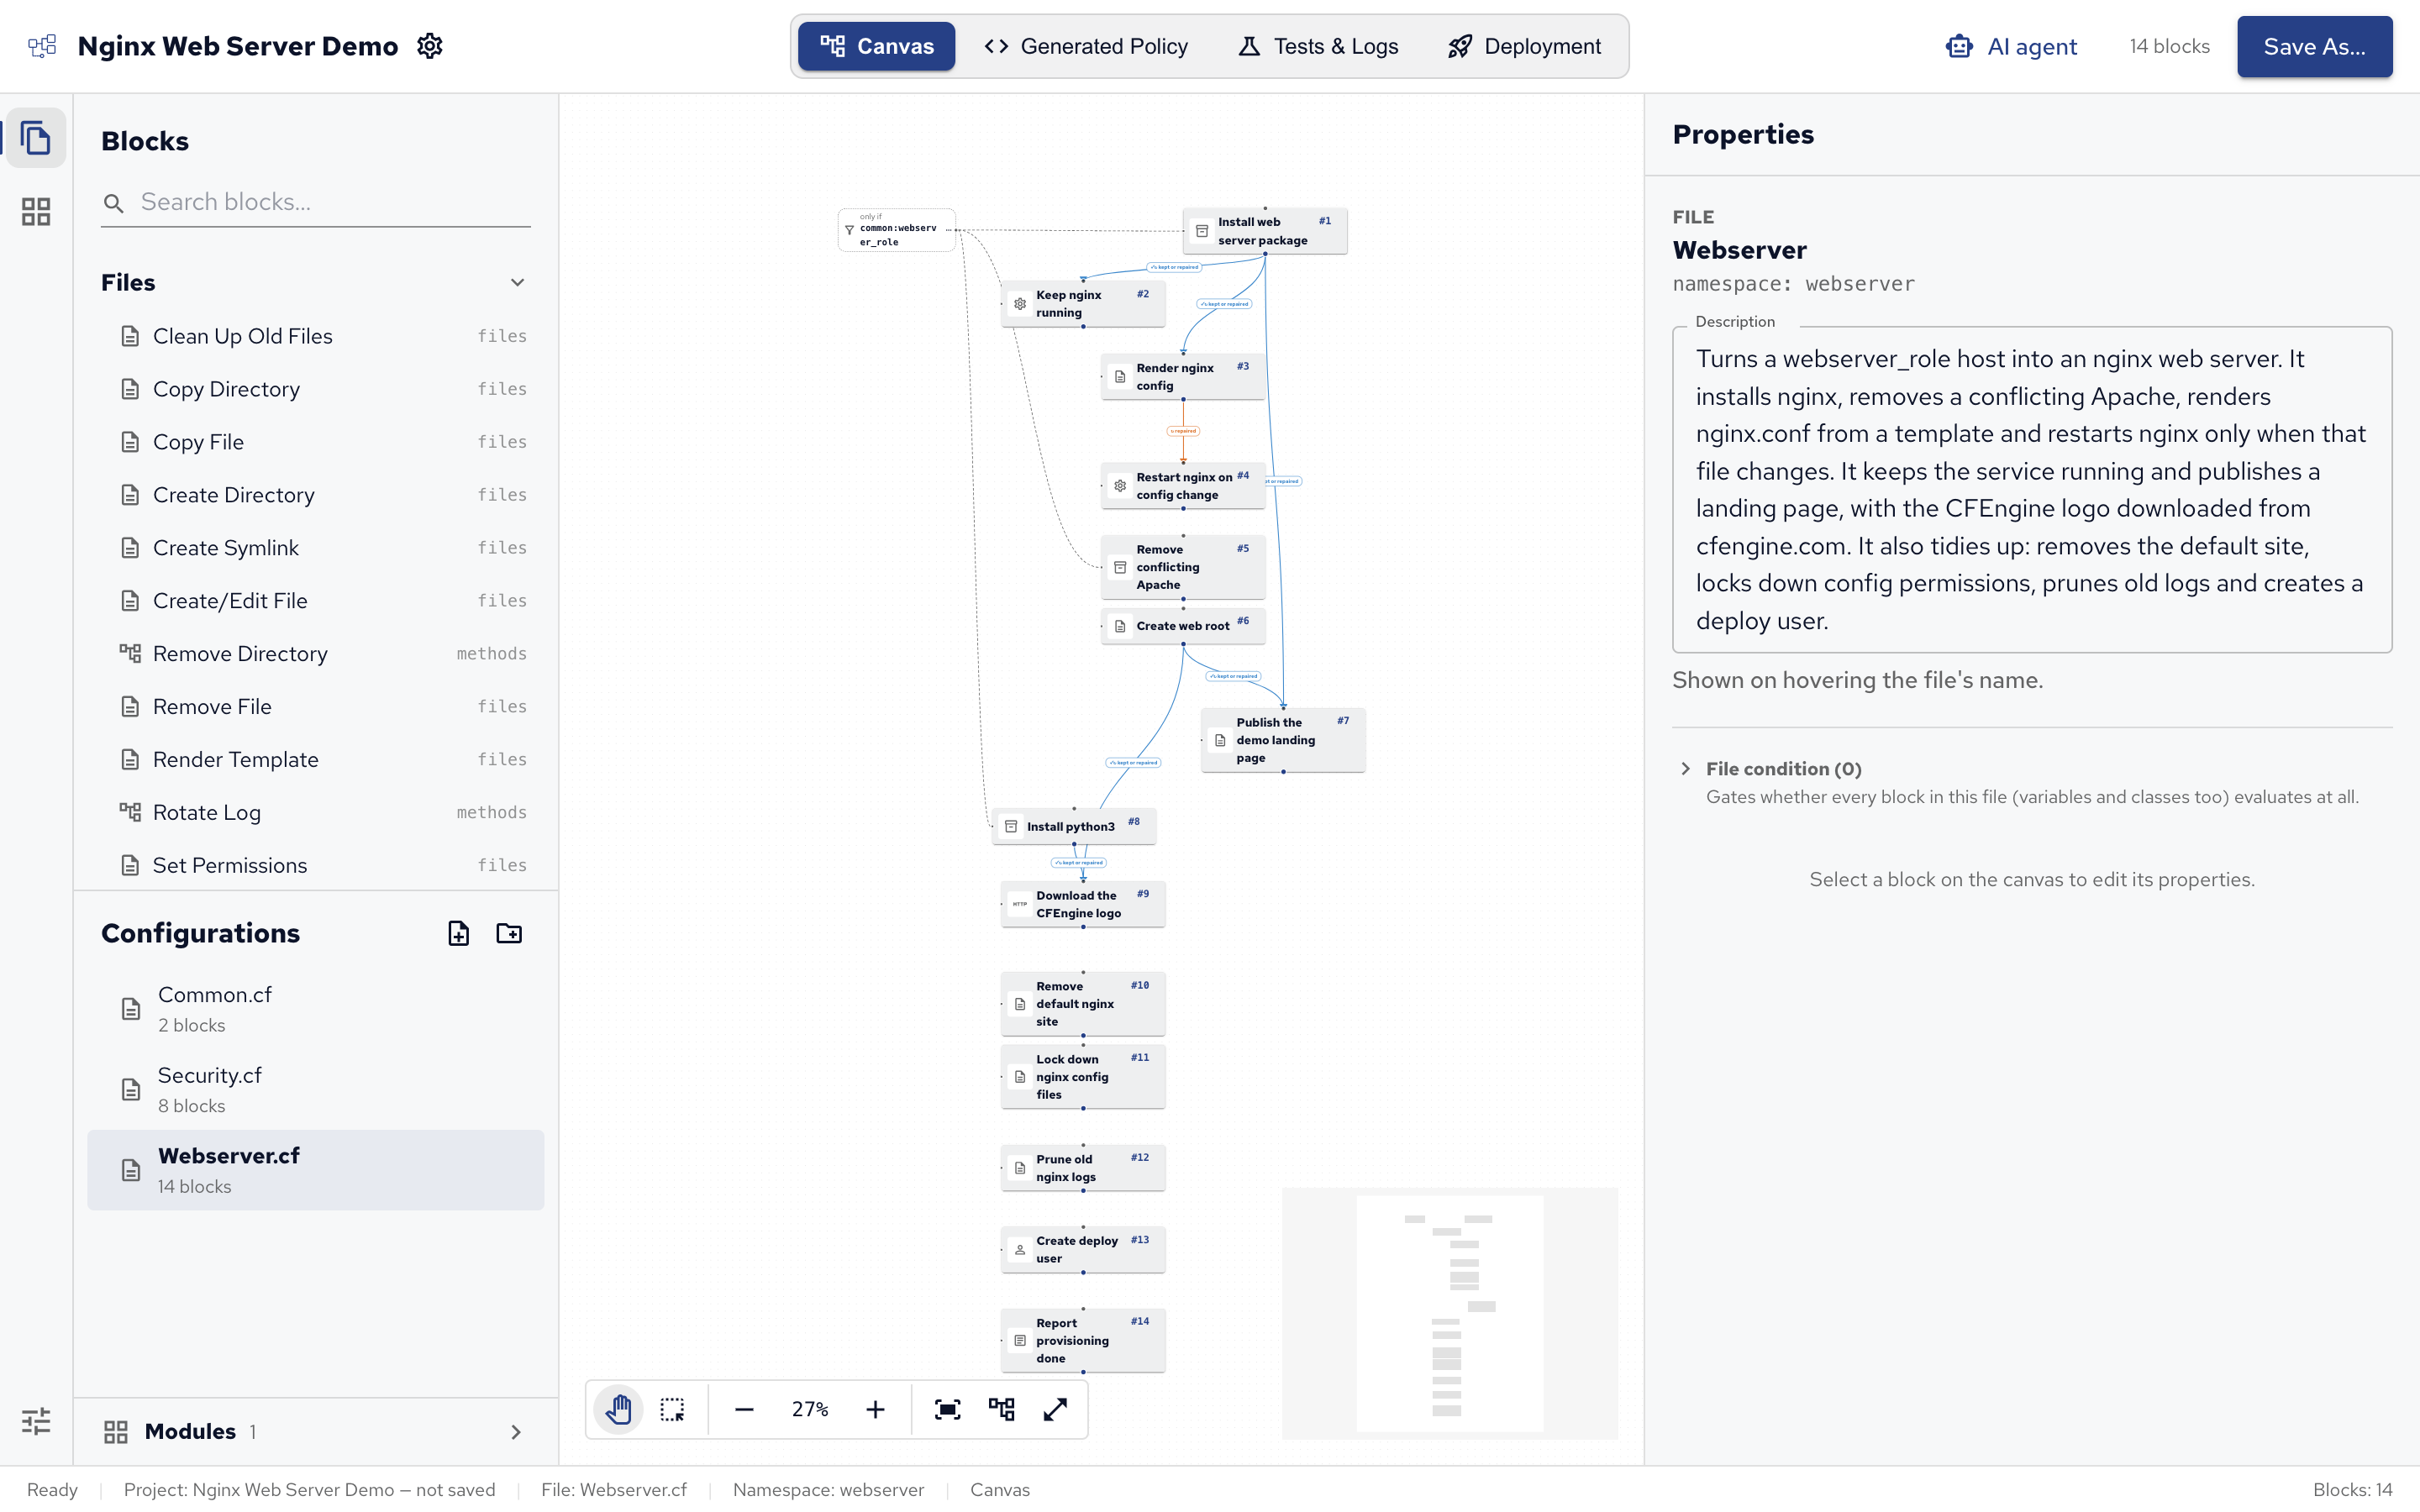Select the pan hand tool
Image resolution: width=2420 pixels, height=1512 pixels.
(619, 1409)
